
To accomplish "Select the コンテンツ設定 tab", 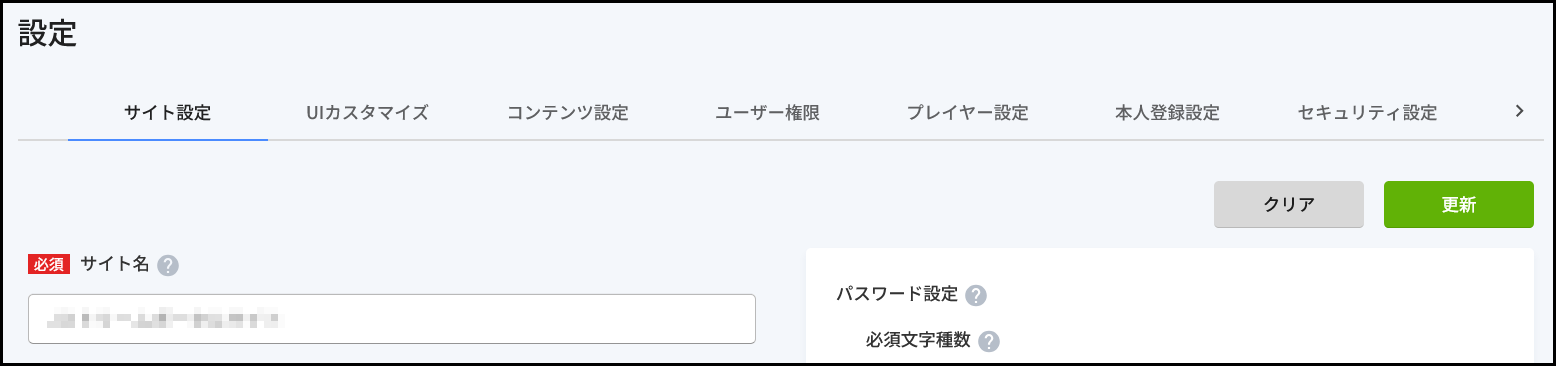I will coord(568,113).
